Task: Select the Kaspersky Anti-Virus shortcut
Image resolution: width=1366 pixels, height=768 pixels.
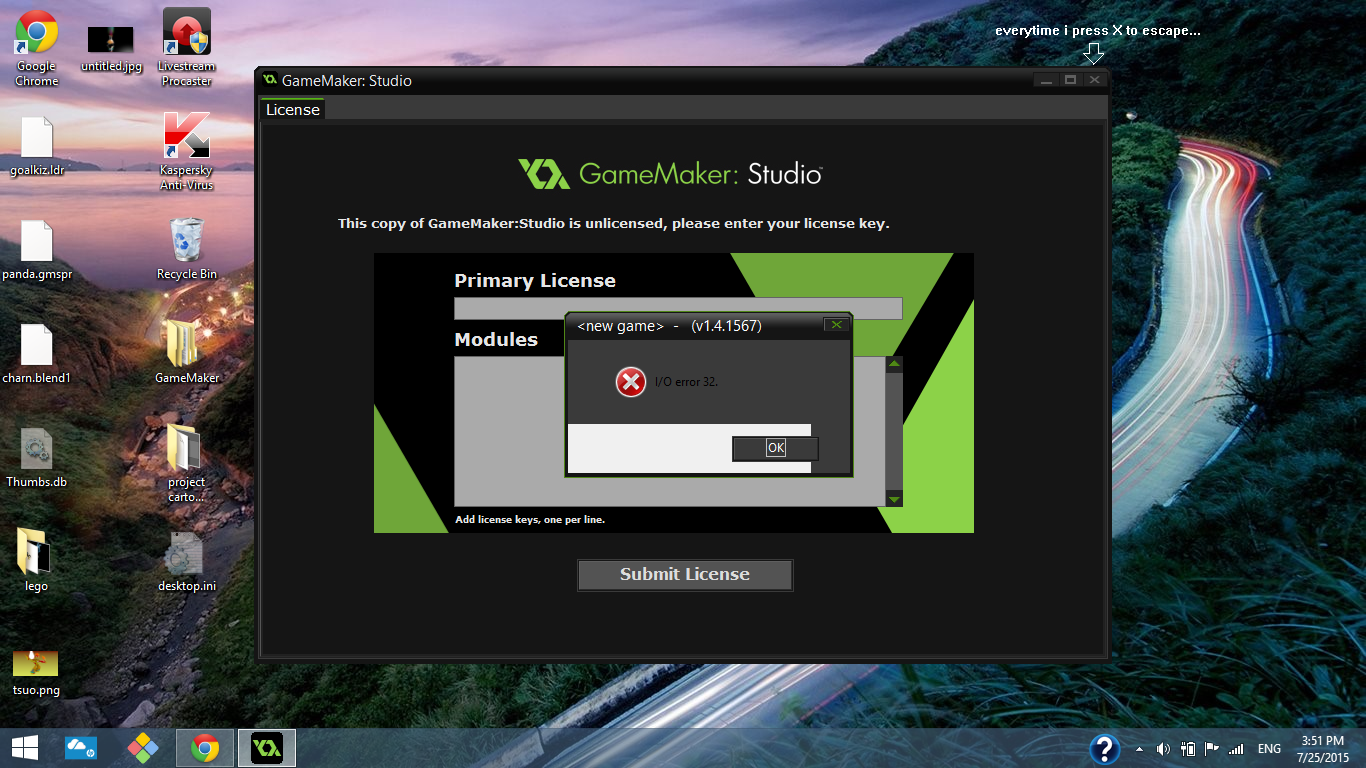Action: 186,152
